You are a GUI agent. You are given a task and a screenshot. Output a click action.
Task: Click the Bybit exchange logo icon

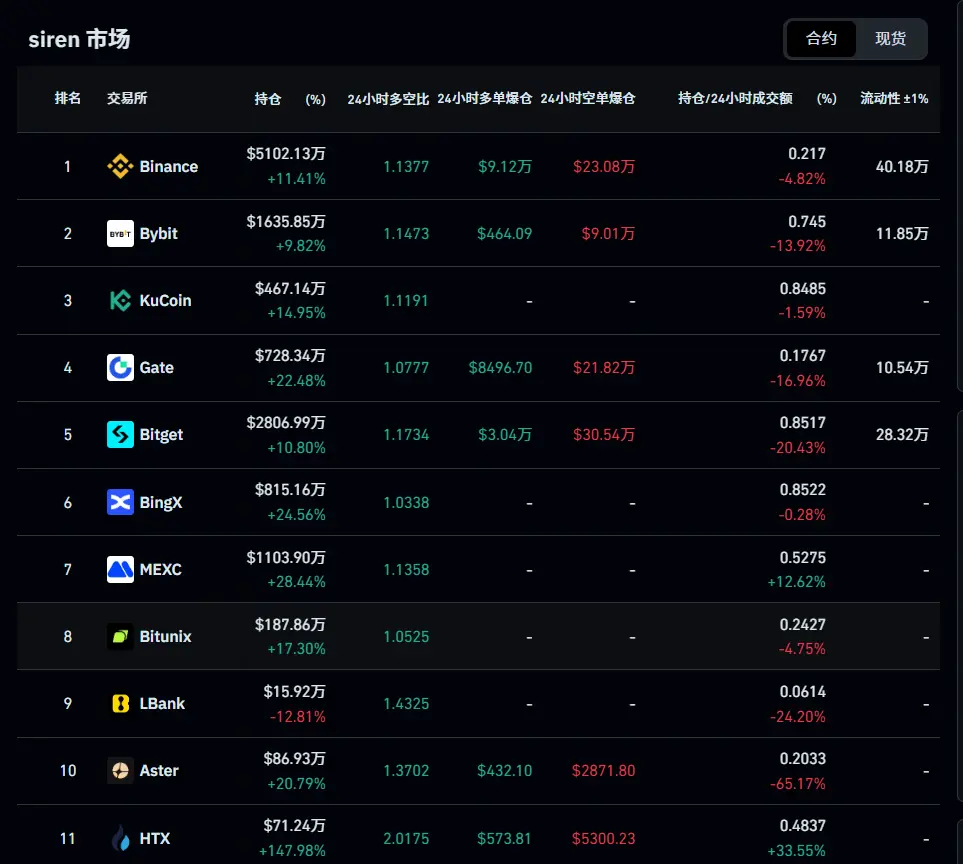(x=120, y=233)
